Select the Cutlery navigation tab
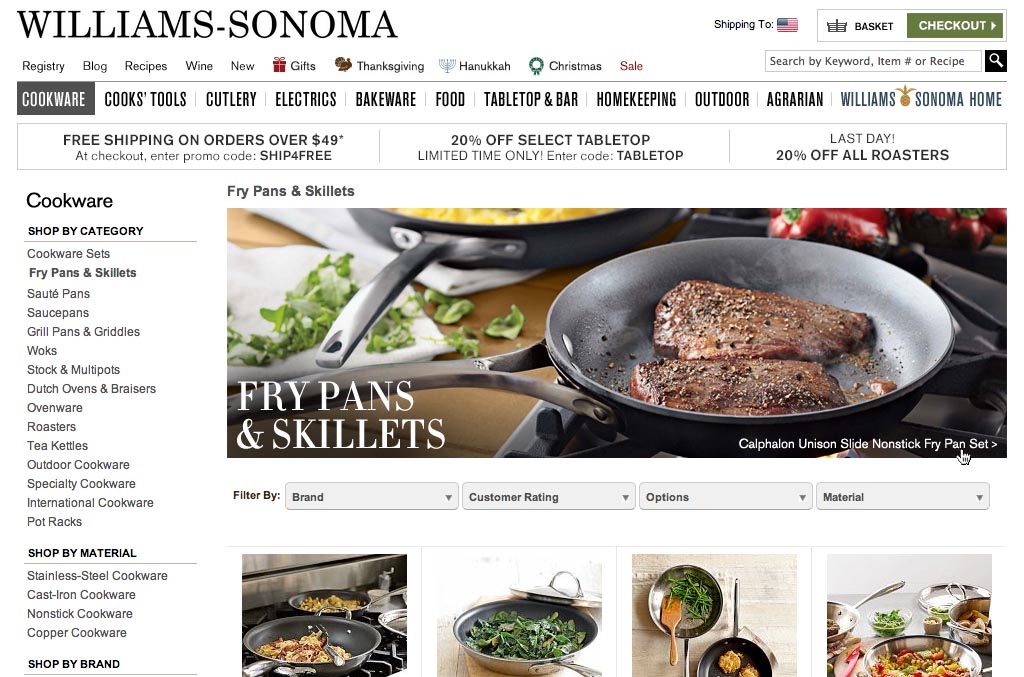The width and height of the screenshot is (1024, 677). [x=231, y=99]
